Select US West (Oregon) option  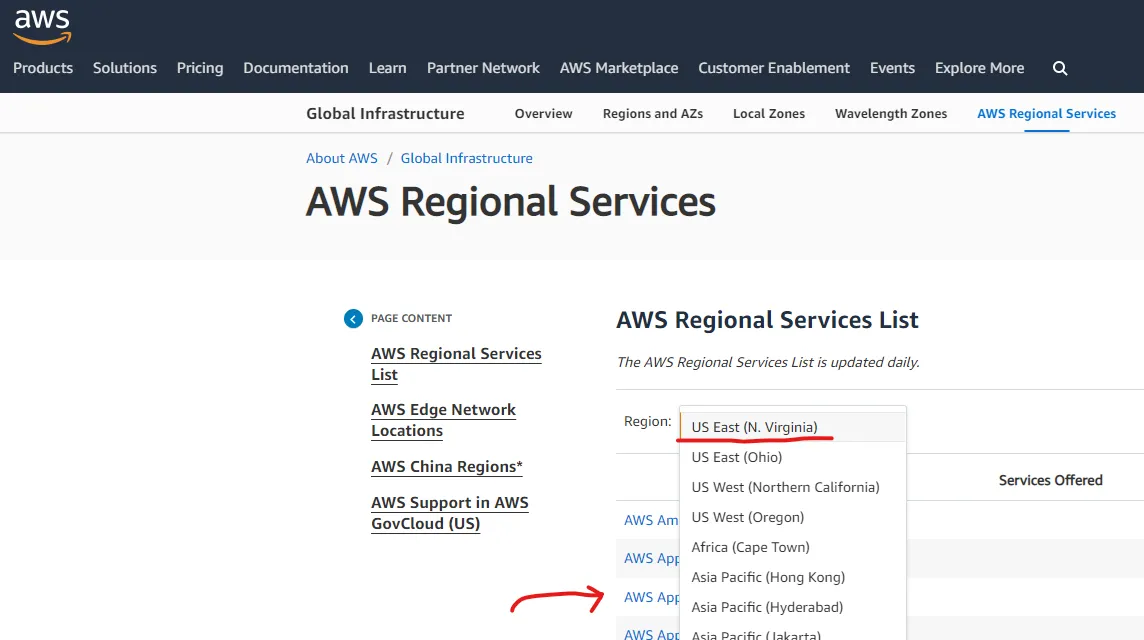pos(793,517)
